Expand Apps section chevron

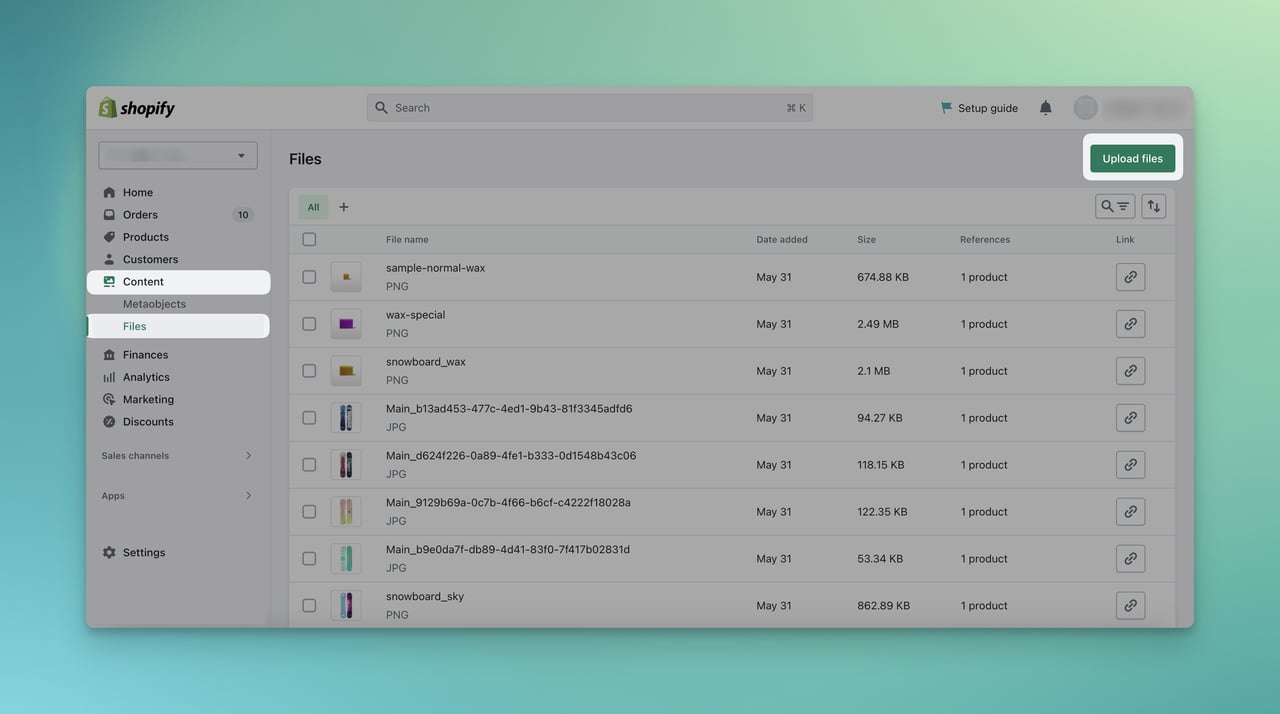point(249,496)
